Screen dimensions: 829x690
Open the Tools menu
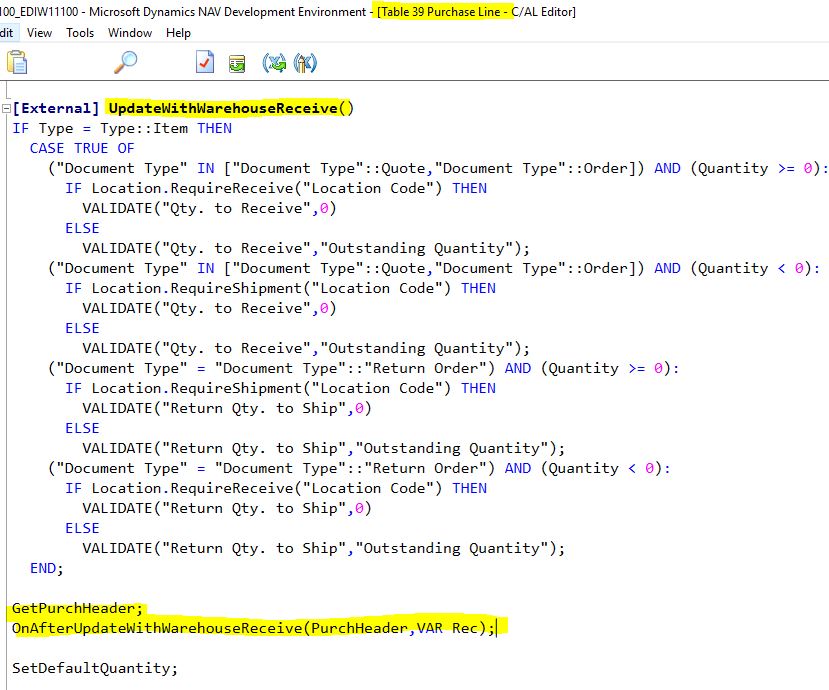pos(82,32)
